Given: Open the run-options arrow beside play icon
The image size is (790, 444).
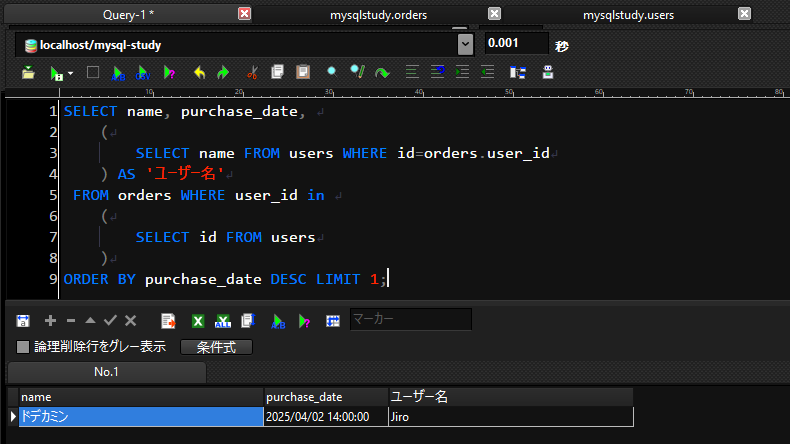Looking at the screenshot, I should pos(71,73).
